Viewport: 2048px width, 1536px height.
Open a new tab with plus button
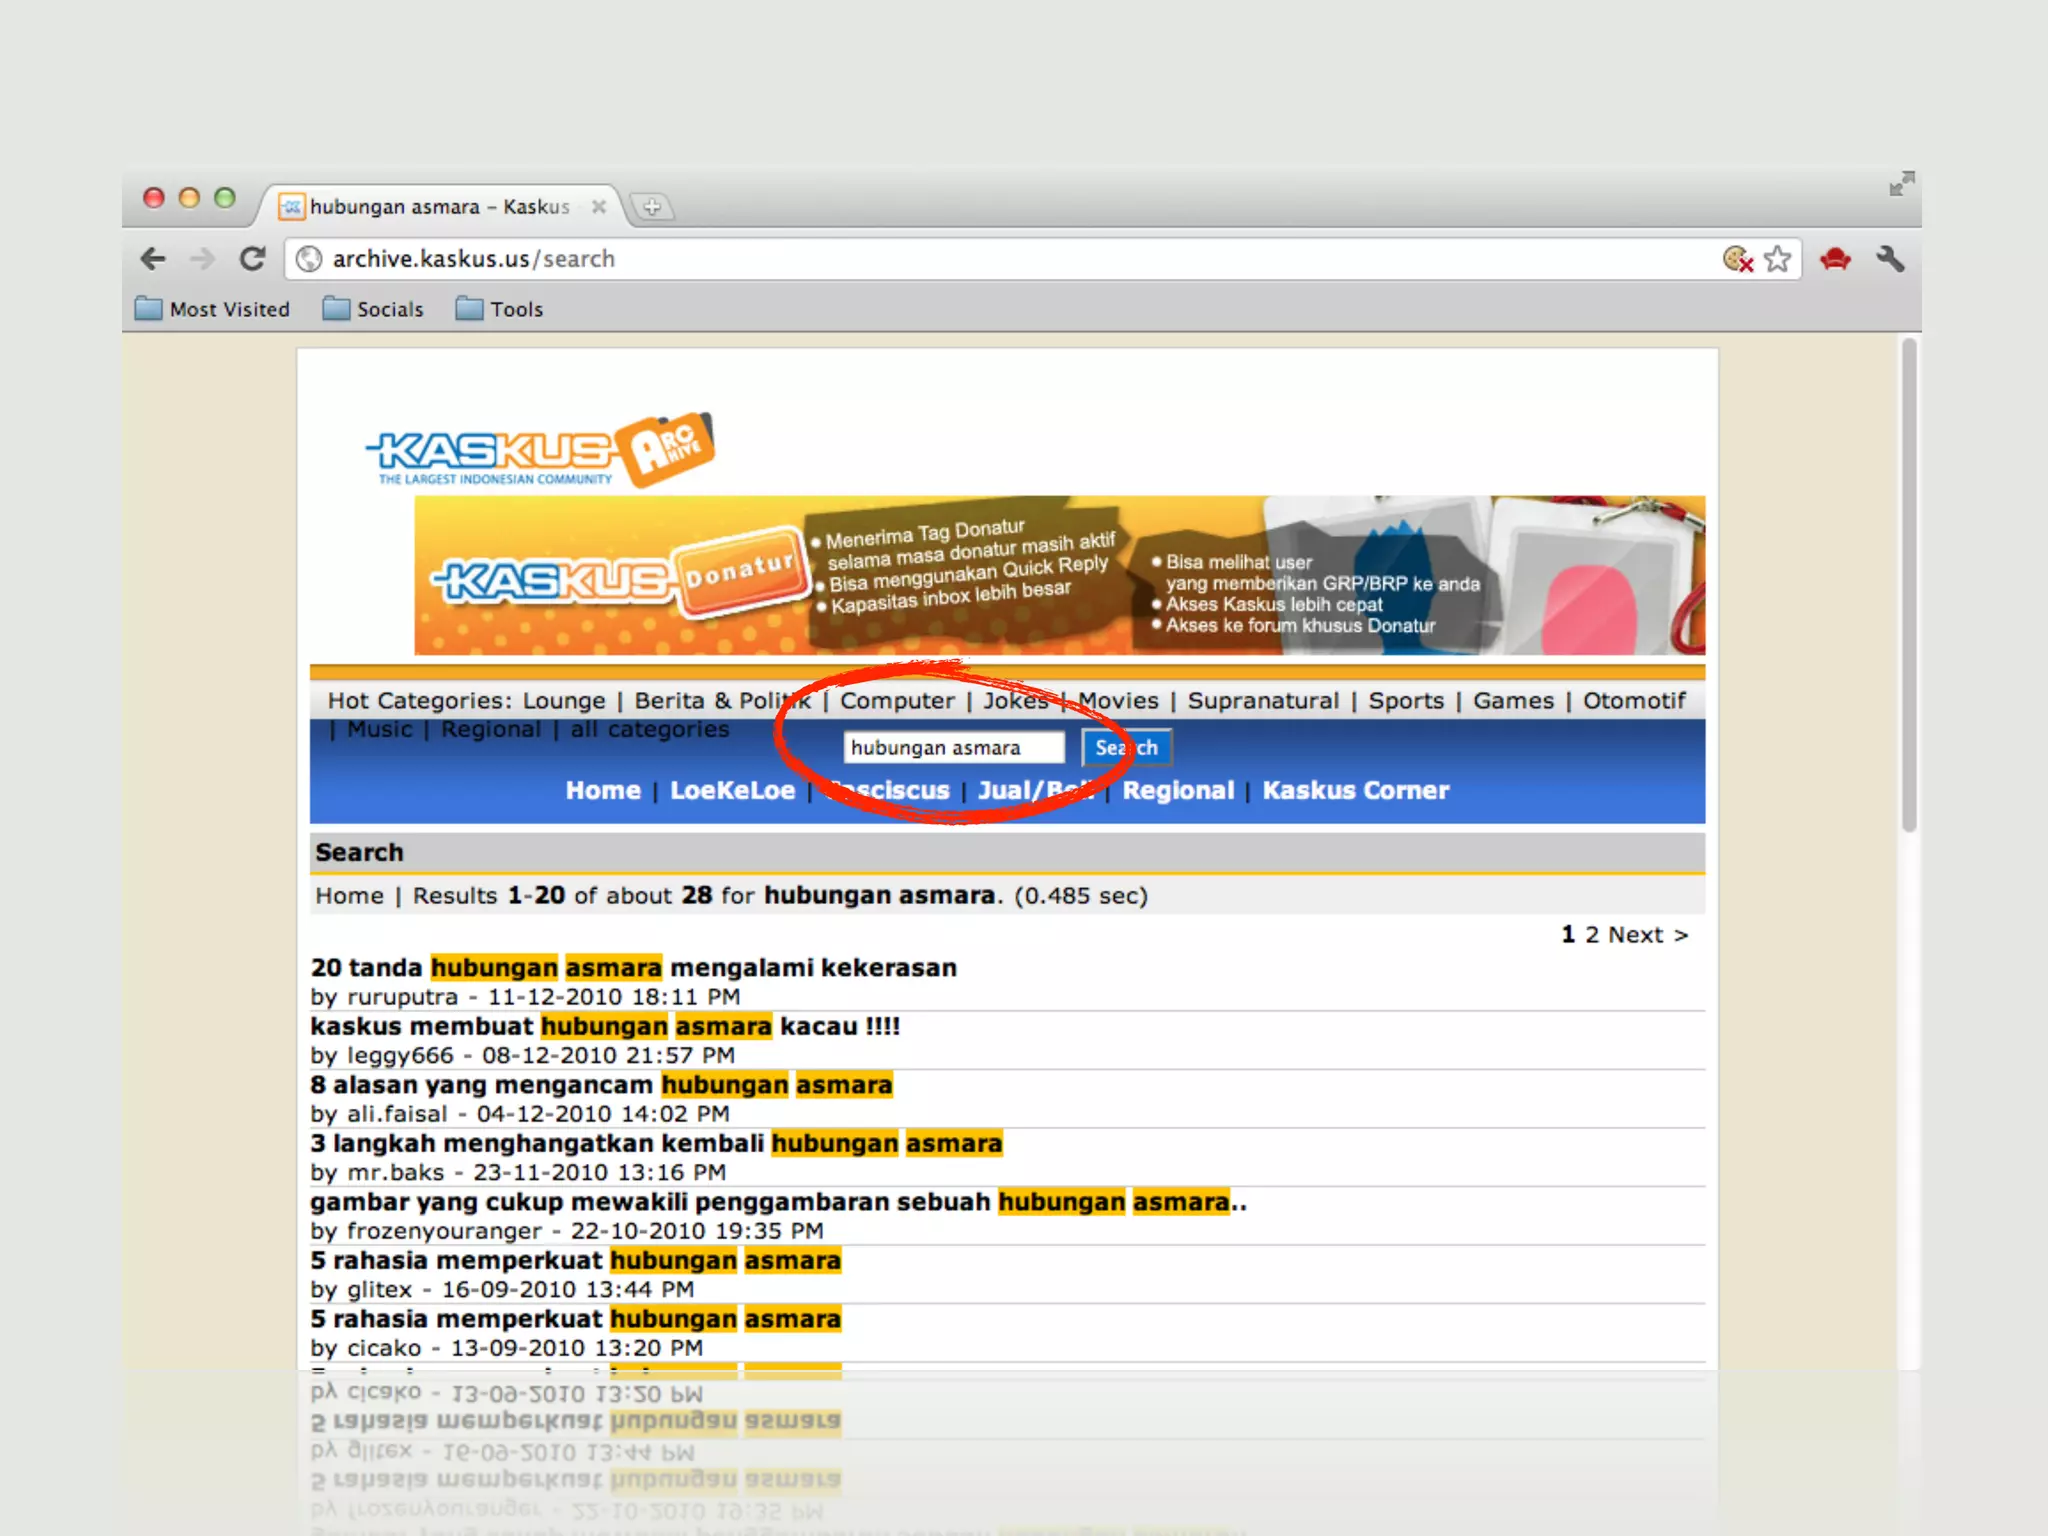pyautogui.click(x=652, y=207)
